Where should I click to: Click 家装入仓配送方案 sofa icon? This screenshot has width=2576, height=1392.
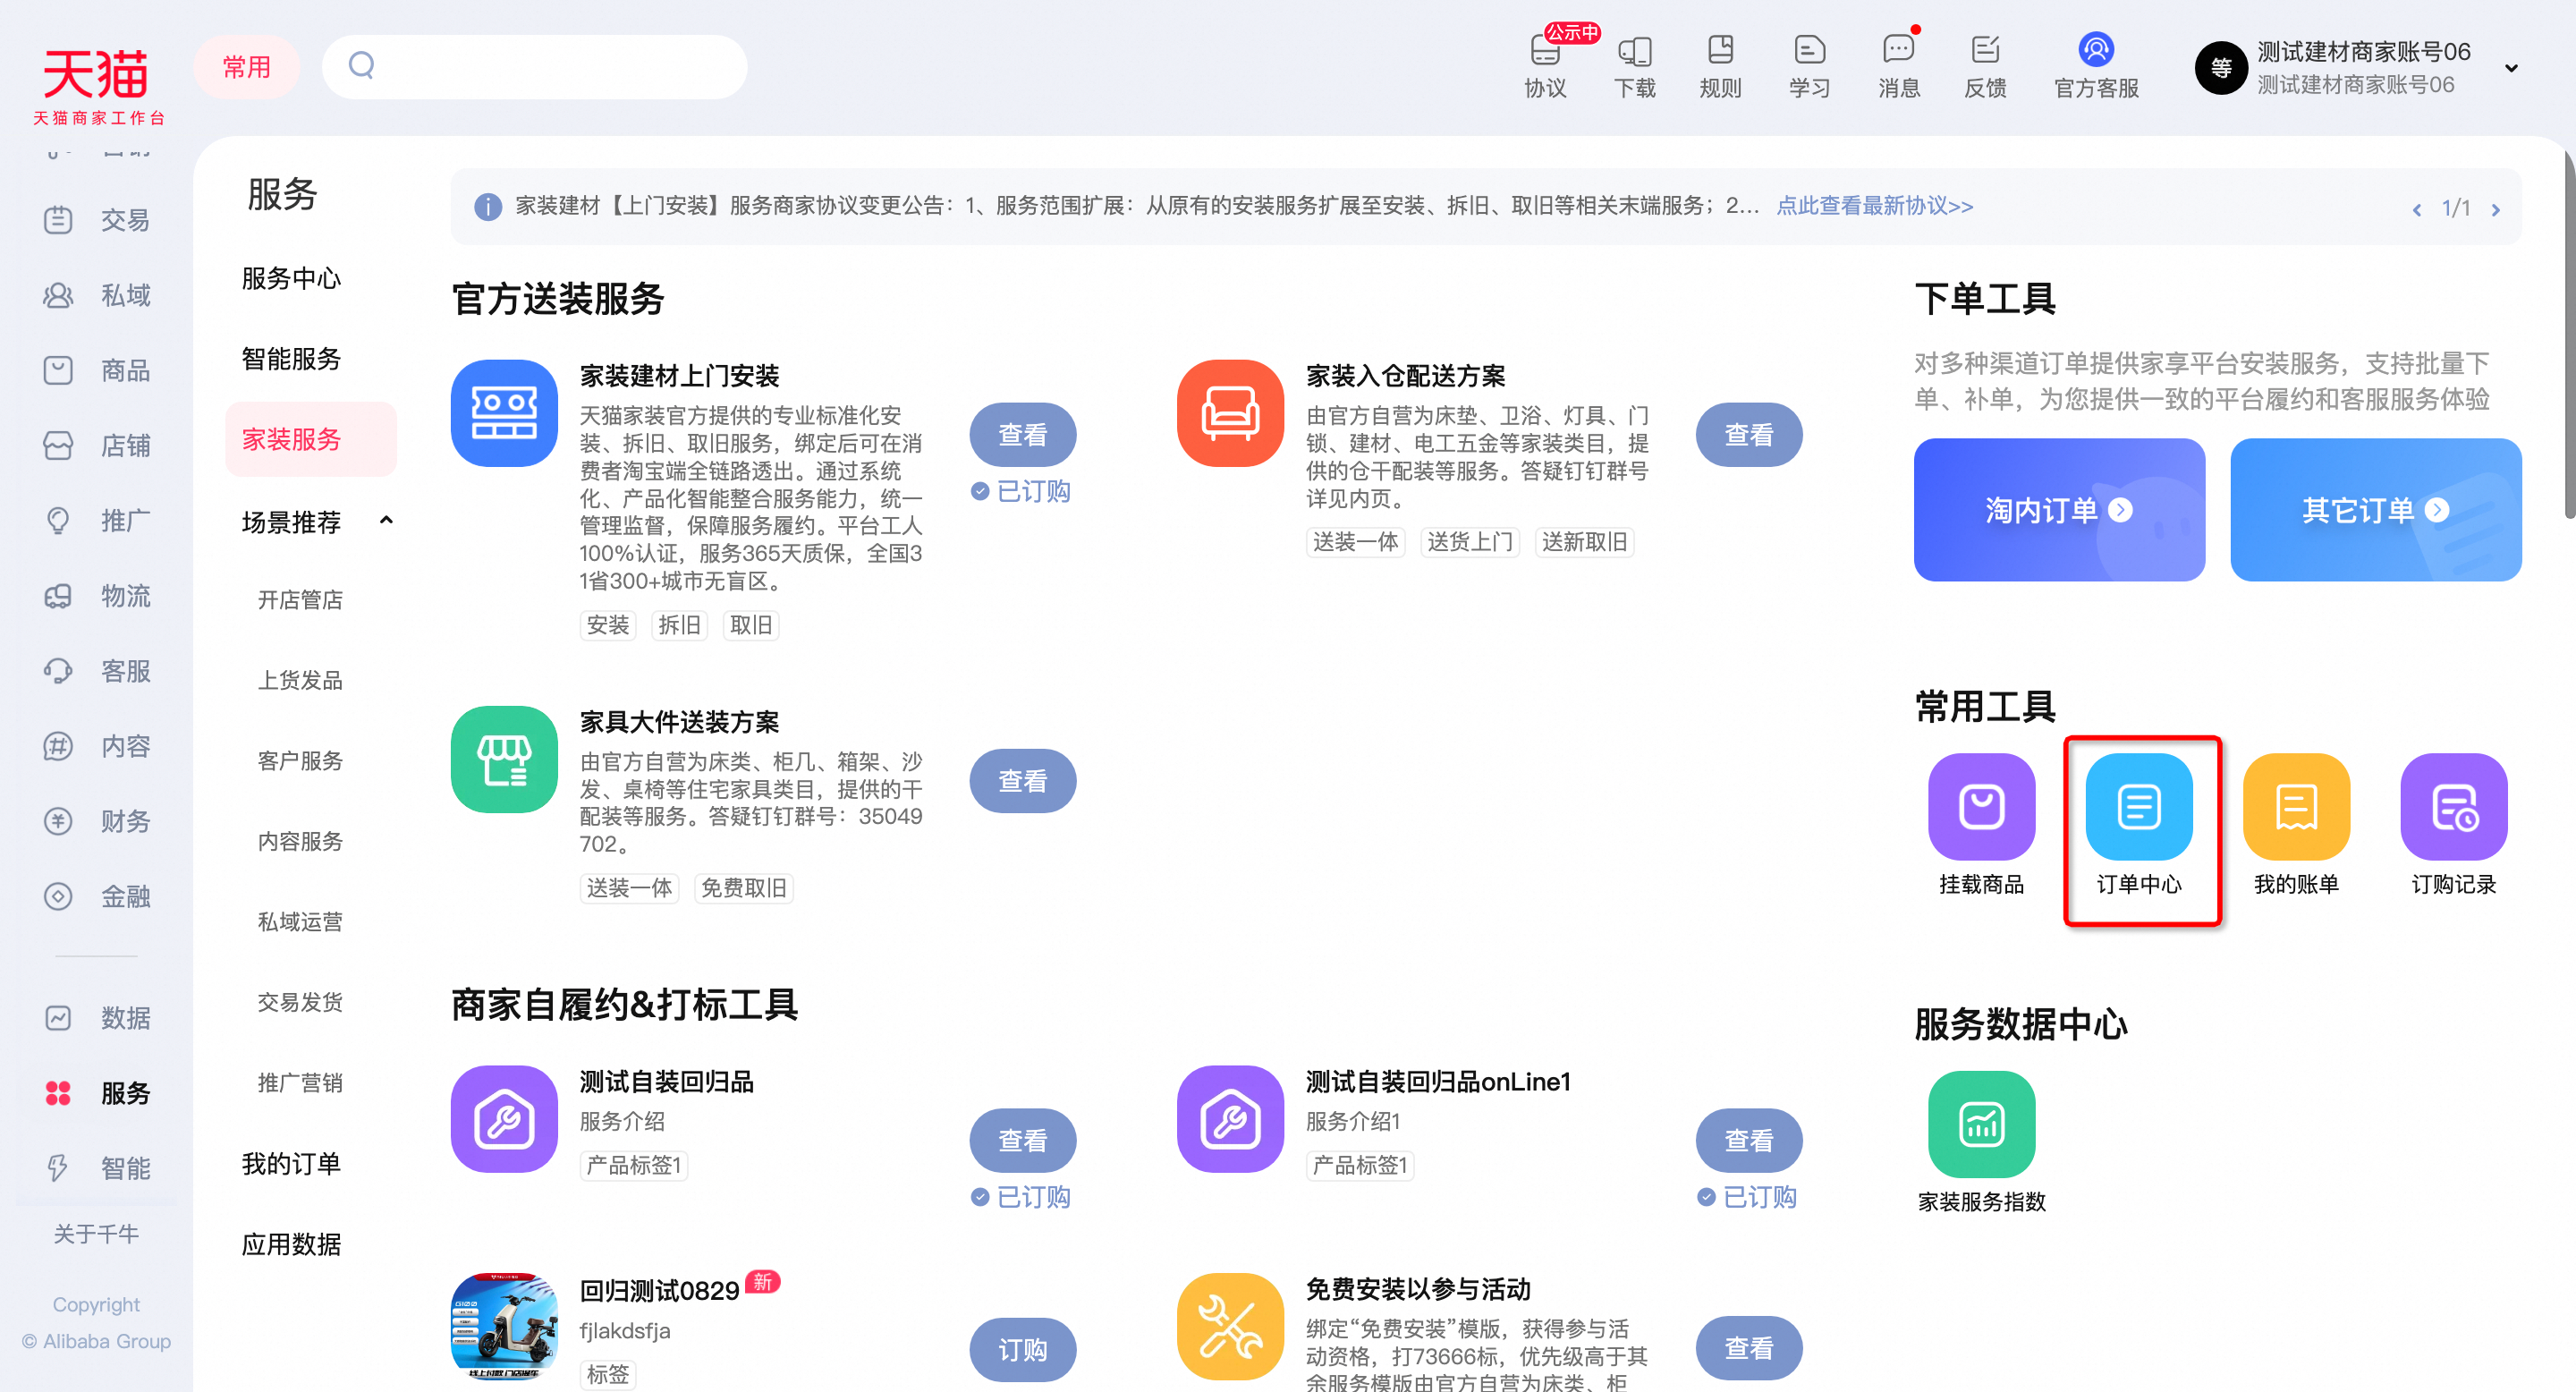tap(1230, 413)
